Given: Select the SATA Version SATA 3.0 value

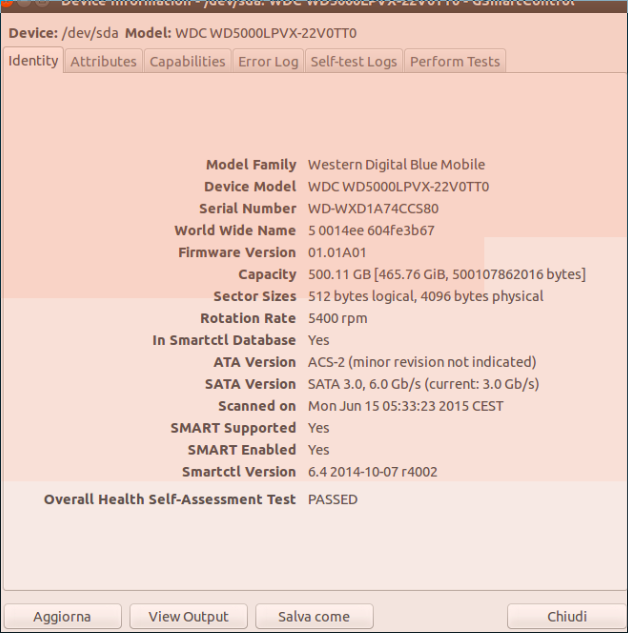Looking at the screenshot, I should [423, 384].
